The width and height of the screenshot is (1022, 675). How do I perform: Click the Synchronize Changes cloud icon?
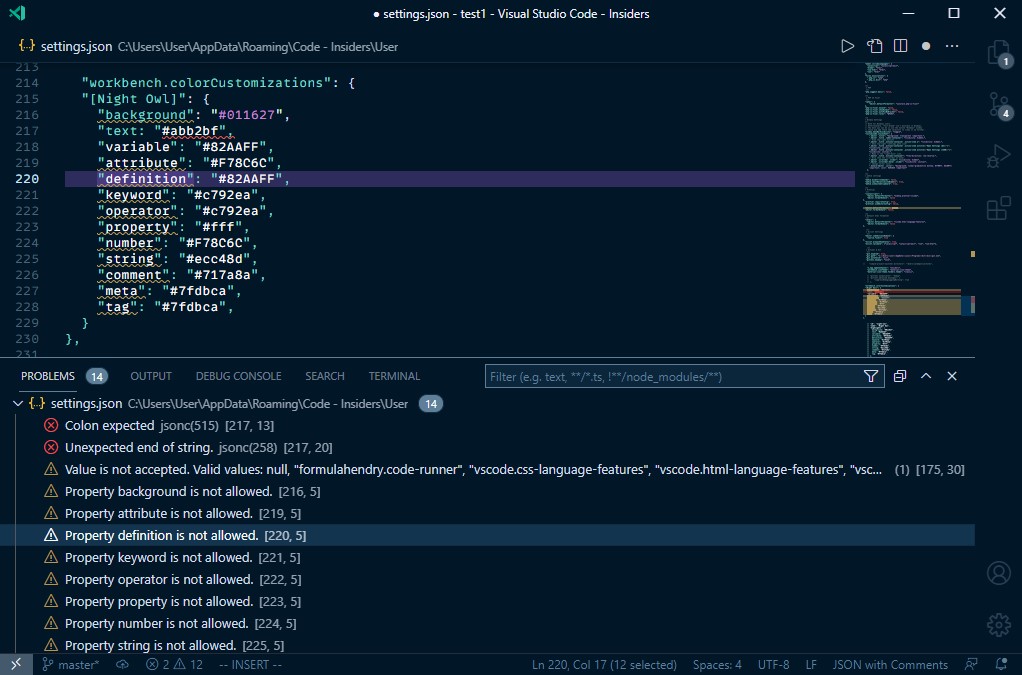[123, 665]
